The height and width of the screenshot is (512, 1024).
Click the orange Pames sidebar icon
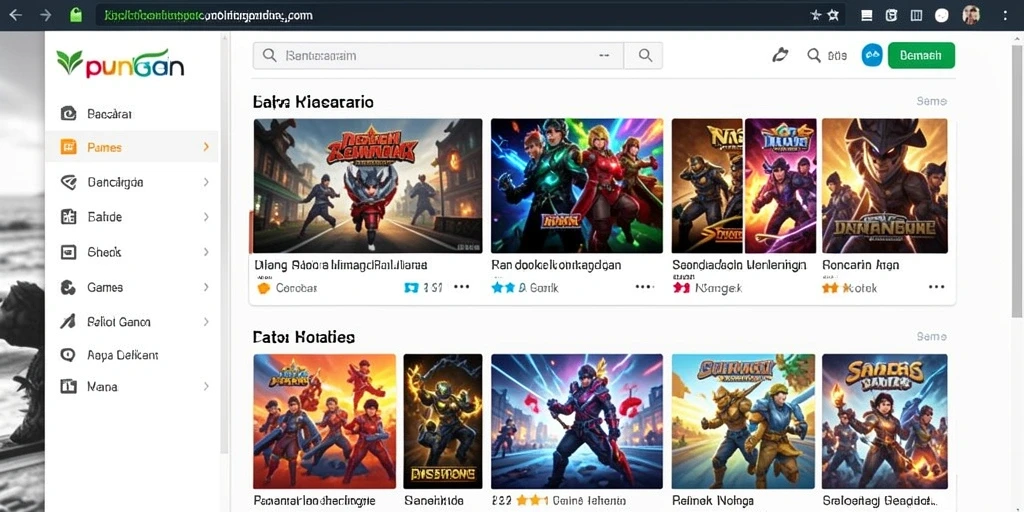point(68,147)
